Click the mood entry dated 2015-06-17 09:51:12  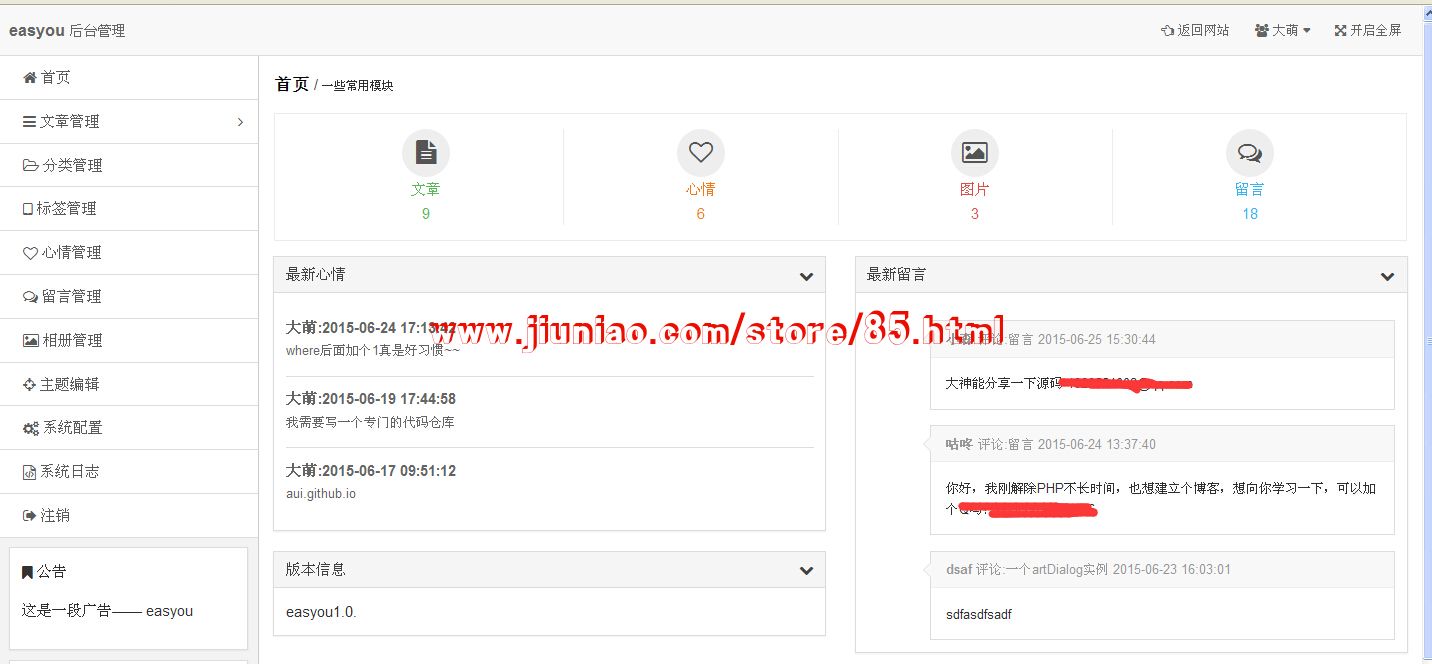pyautogui.click(x=371, y=471)
